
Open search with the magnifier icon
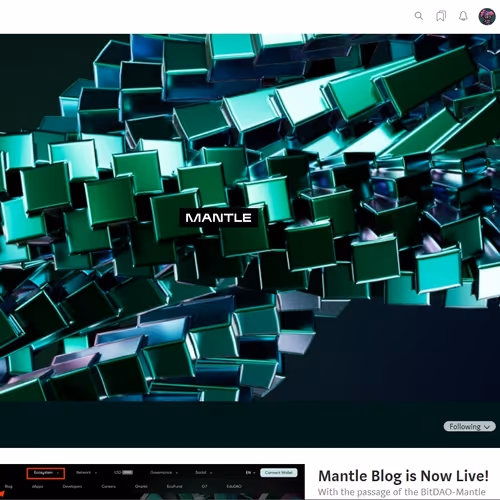point(419,16)
